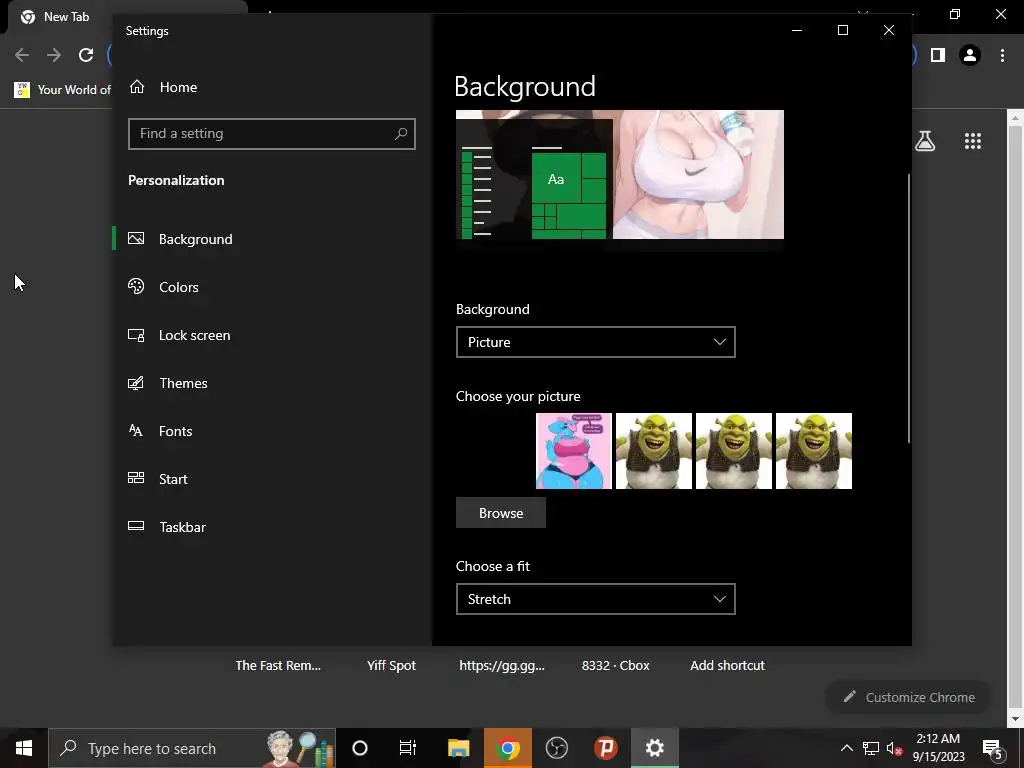This screenshot has width=1024, height=768.
Task: Open the Background personalization page
Action: (x=272, y=239)
